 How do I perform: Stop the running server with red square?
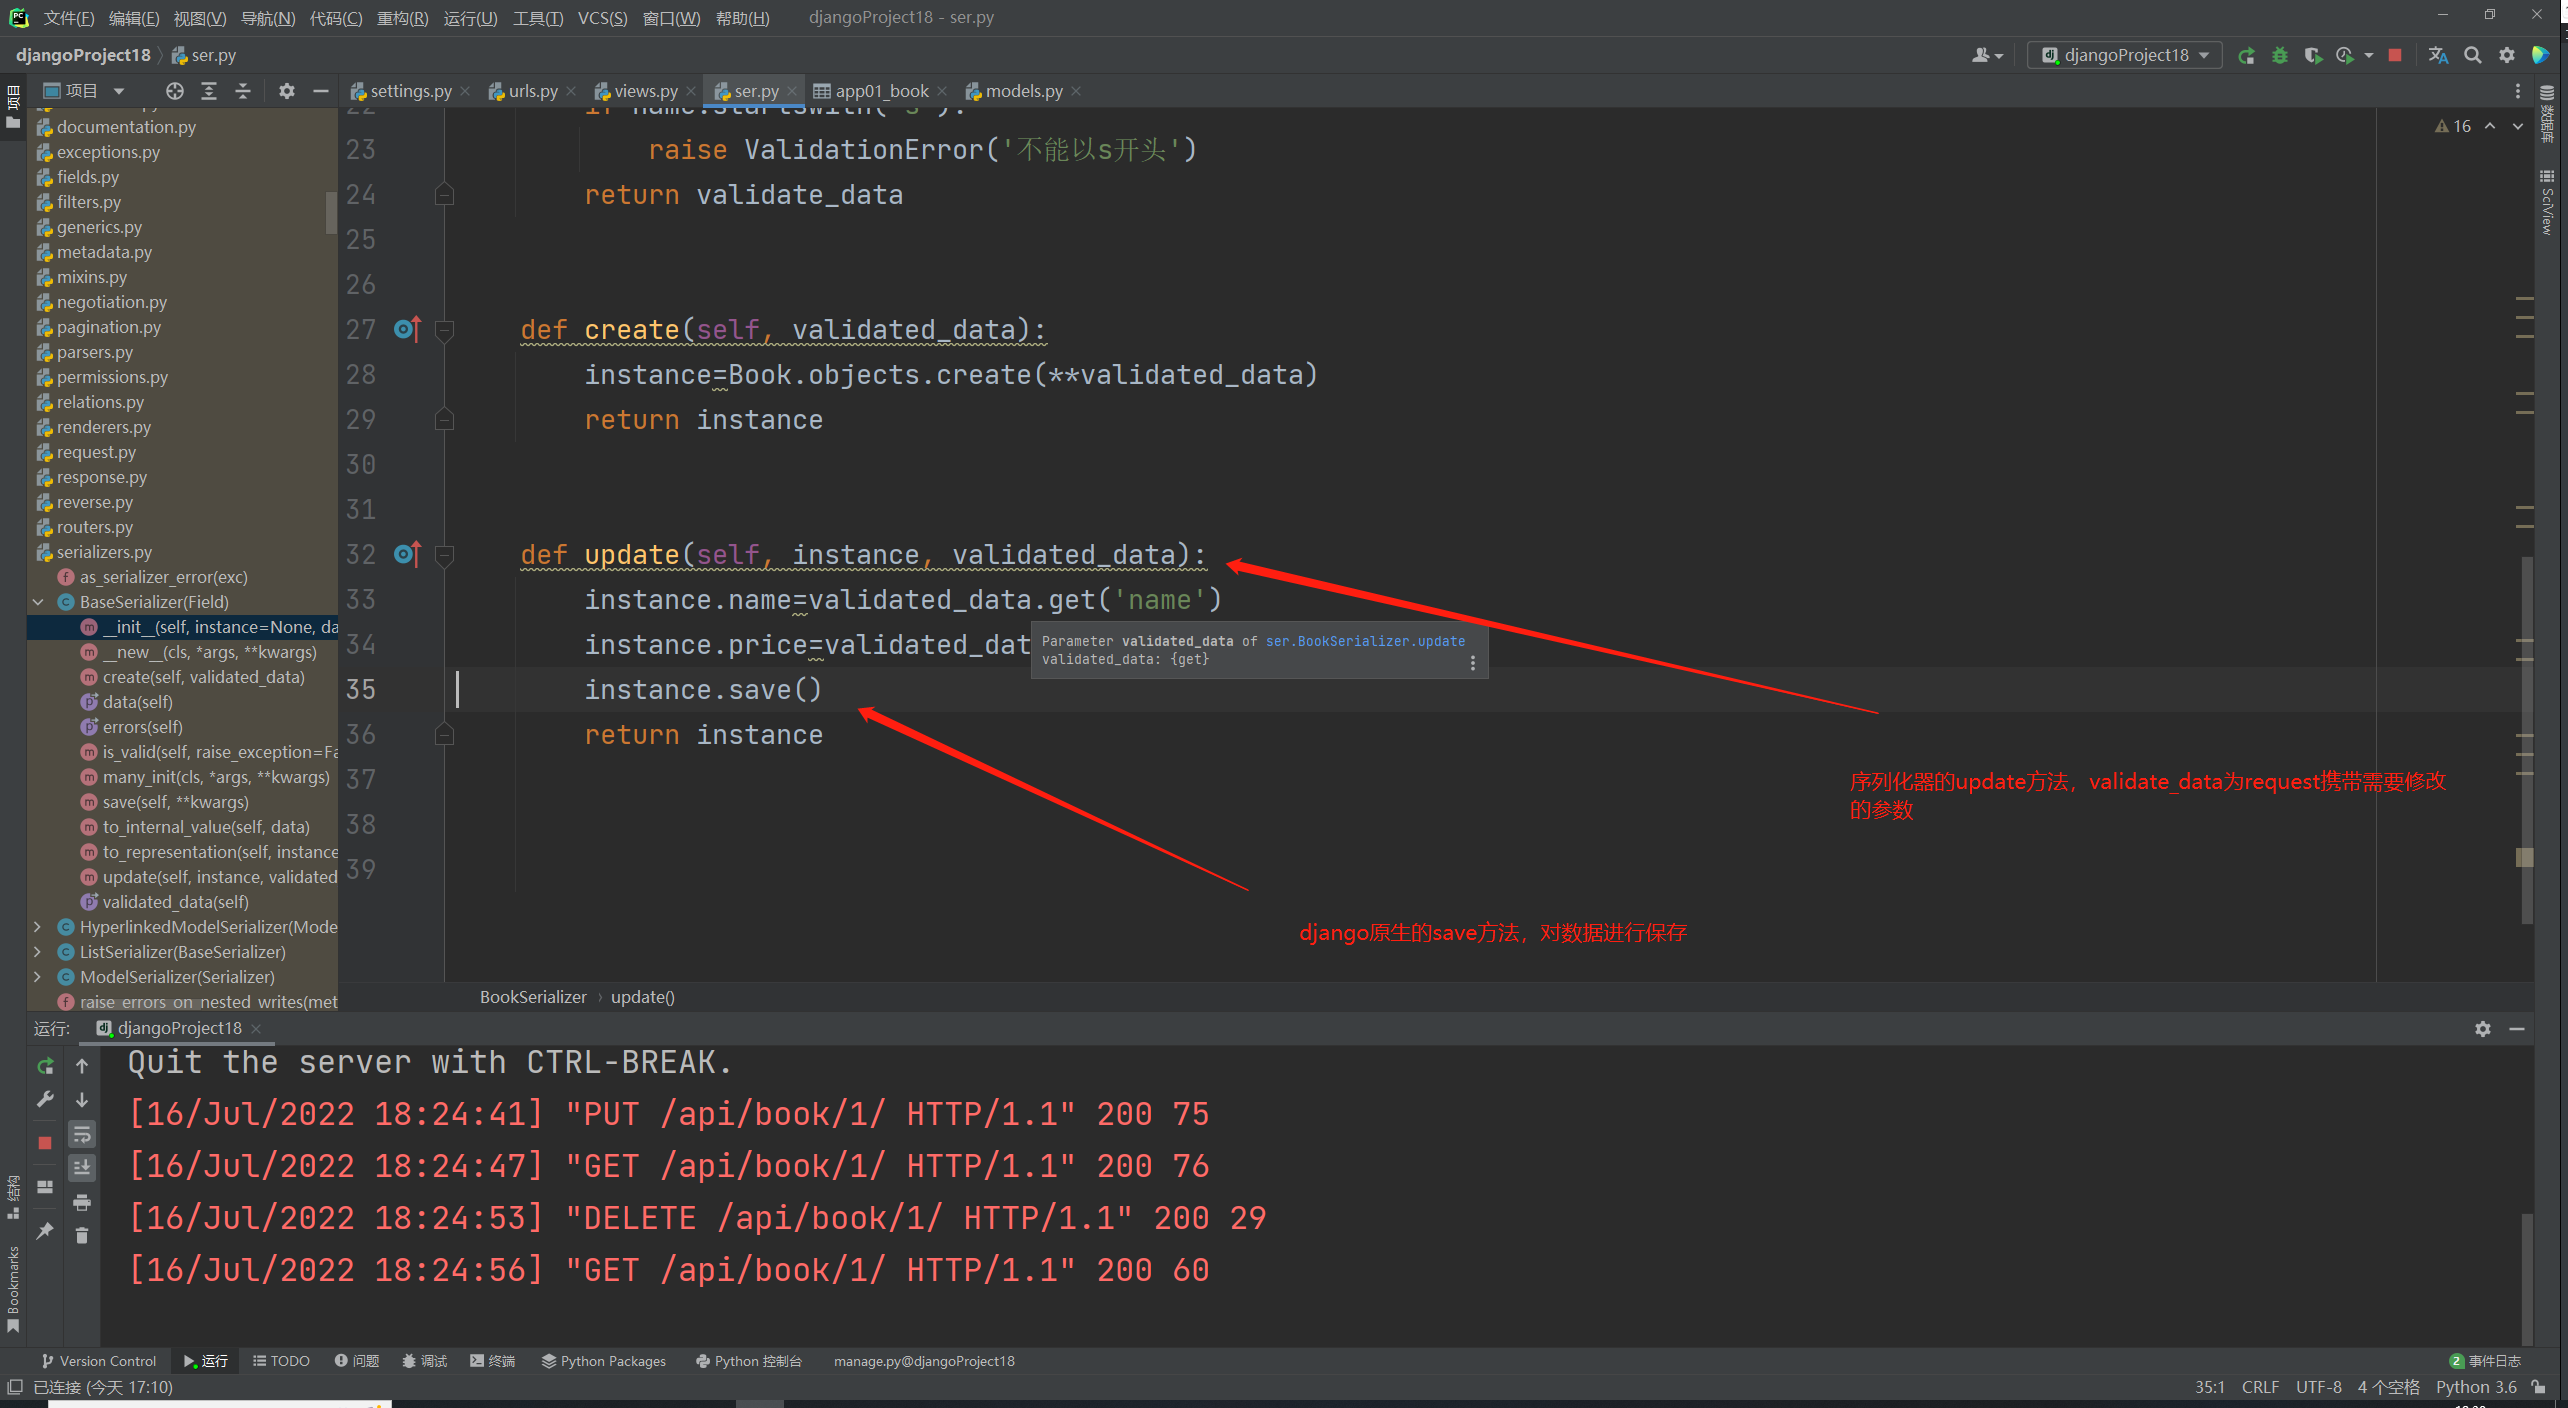coord(2395,56)
